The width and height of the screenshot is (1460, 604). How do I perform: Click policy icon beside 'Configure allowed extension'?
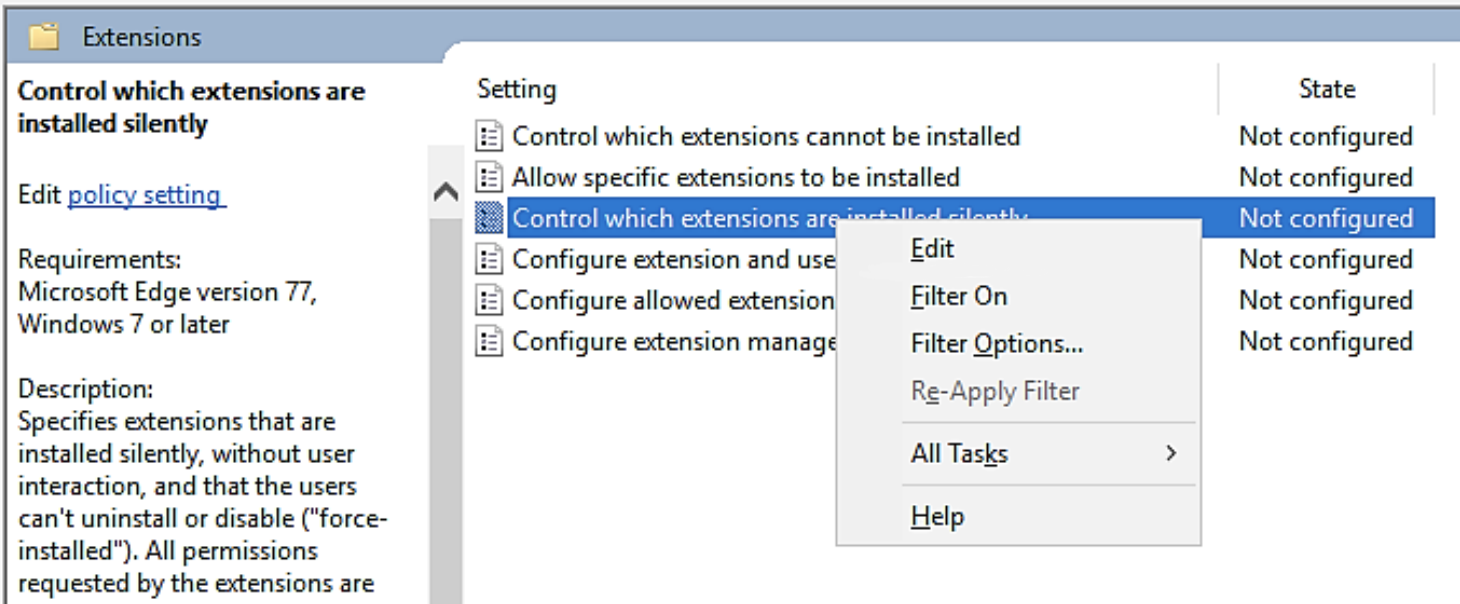tap(489, 300)
